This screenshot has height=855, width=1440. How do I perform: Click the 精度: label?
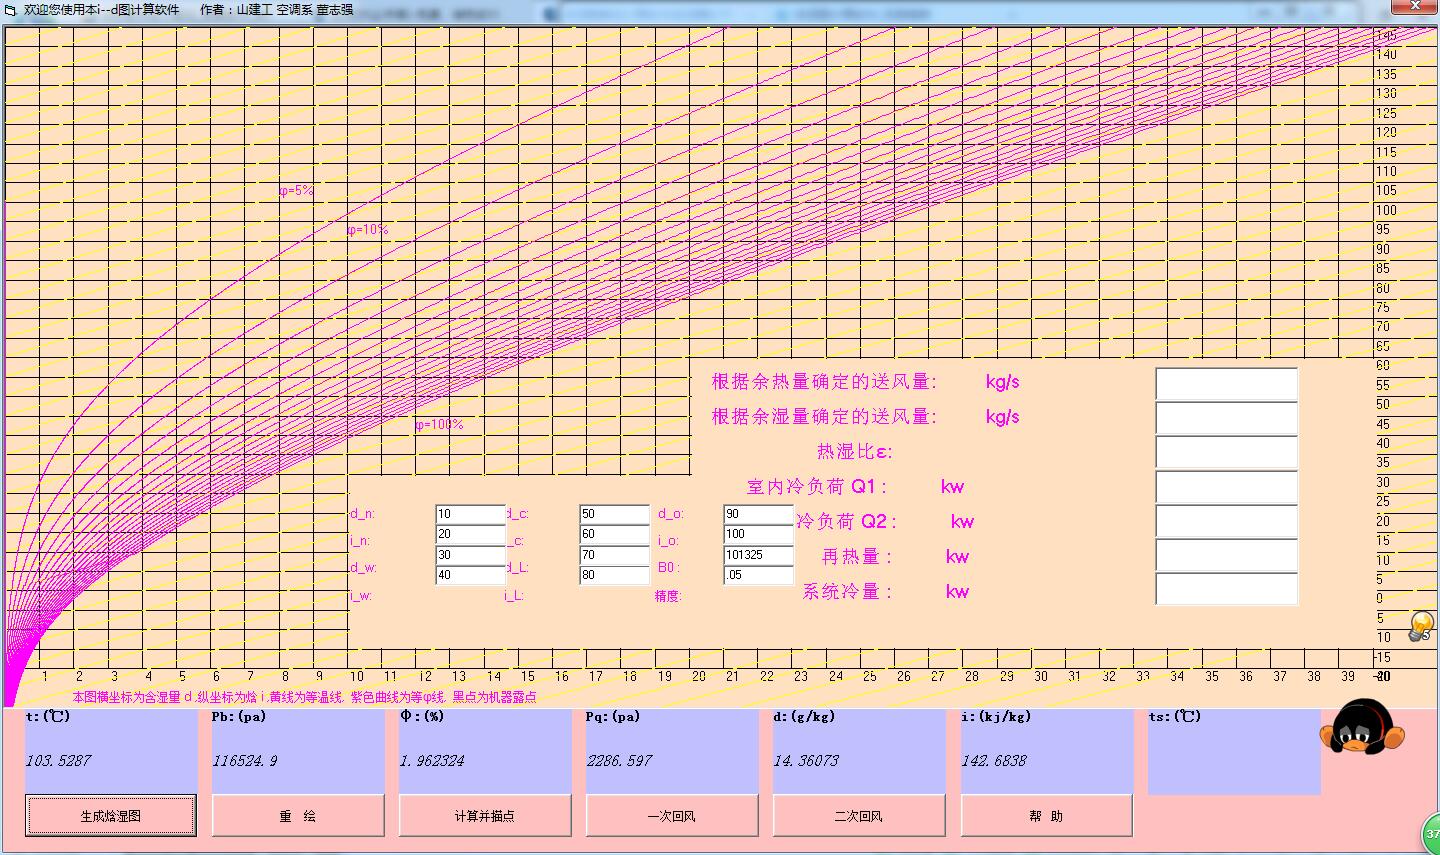click(x=668, y=596)
